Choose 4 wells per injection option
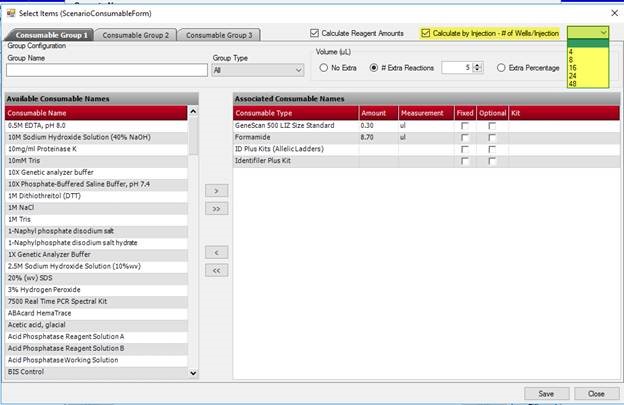The width and height of the screenshot is (624, 405). (x=588, y=52)
